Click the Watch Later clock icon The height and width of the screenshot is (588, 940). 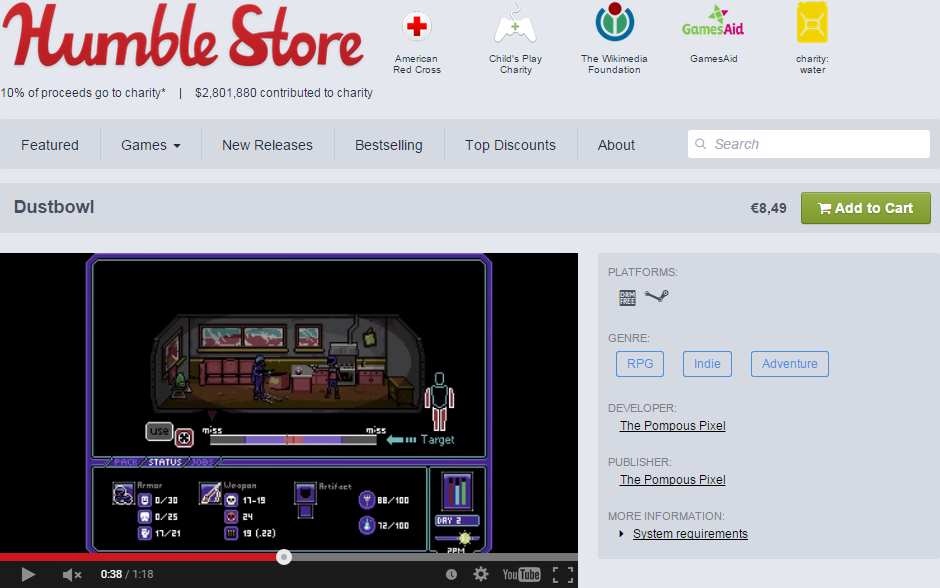pos(451,574)
